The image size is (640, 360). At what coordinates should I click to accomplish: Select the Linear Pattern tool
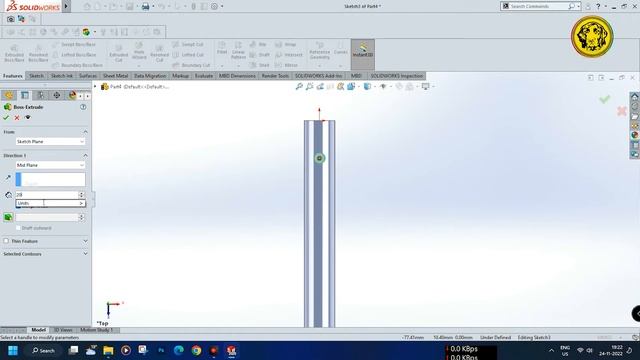click(x=238, y=50)
